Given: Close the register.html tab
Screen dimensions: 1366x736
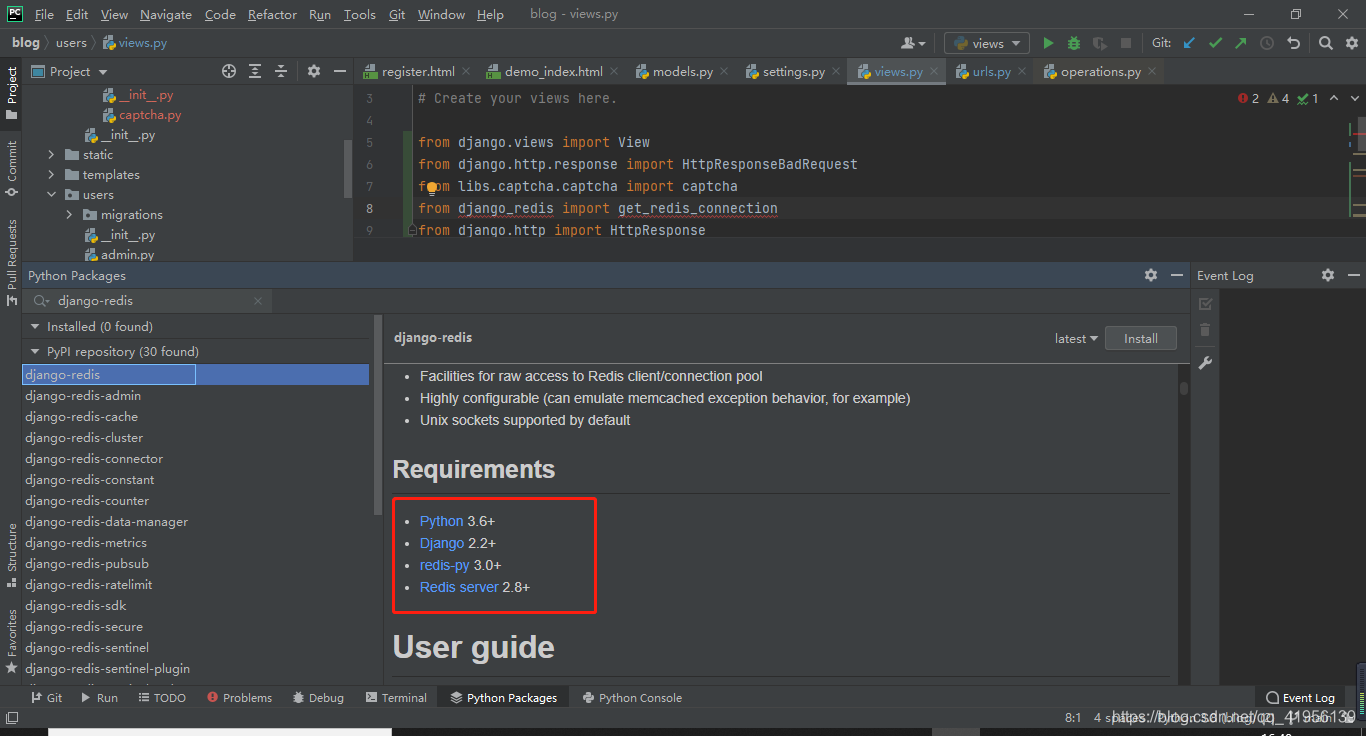Looking at the screenshot, I should [468, 72].
